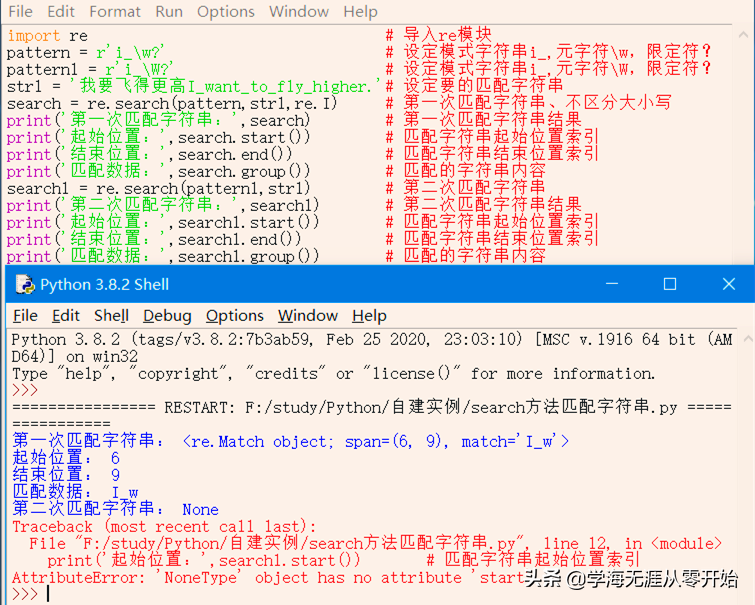Click the traceback File path line

pyautogui.click(x=376, y=543)
